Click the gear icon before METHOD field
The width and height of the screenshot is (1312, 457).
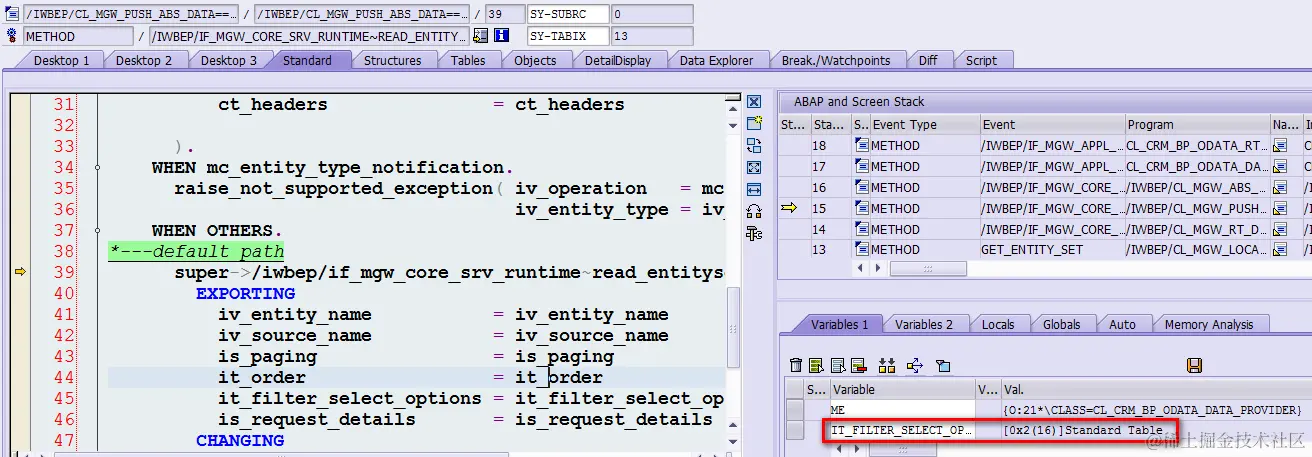11,36
